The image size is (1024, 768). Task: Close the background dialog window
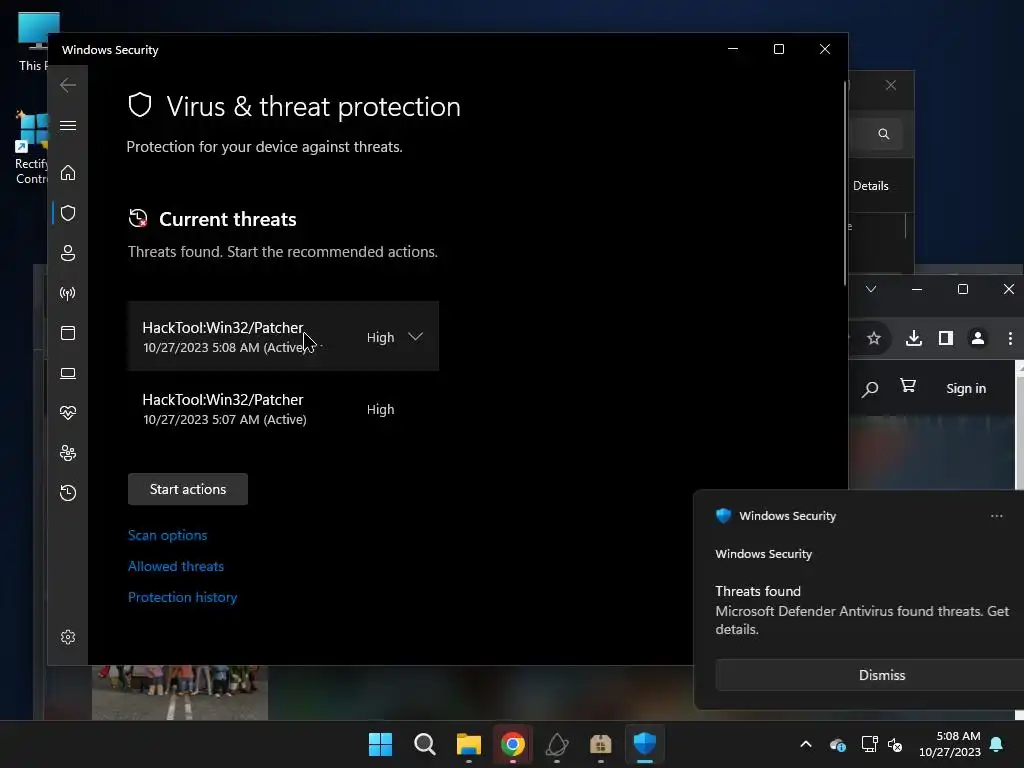891,85
